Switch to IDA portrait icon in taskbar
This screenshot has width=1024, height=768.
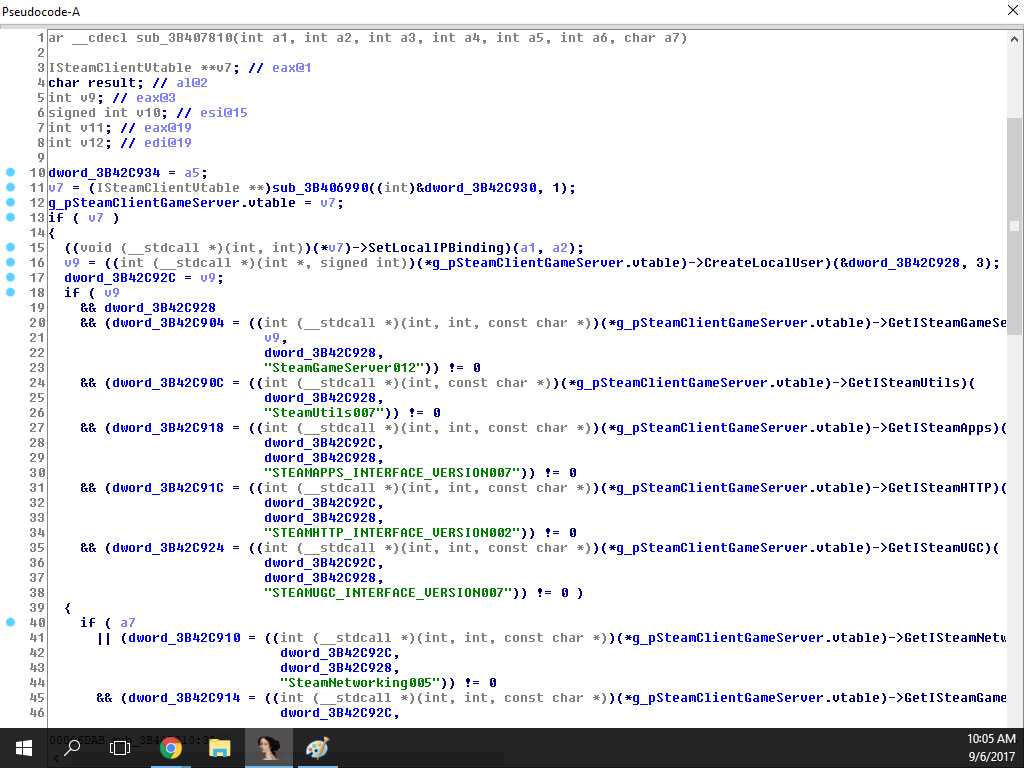[x=268, y=748]
